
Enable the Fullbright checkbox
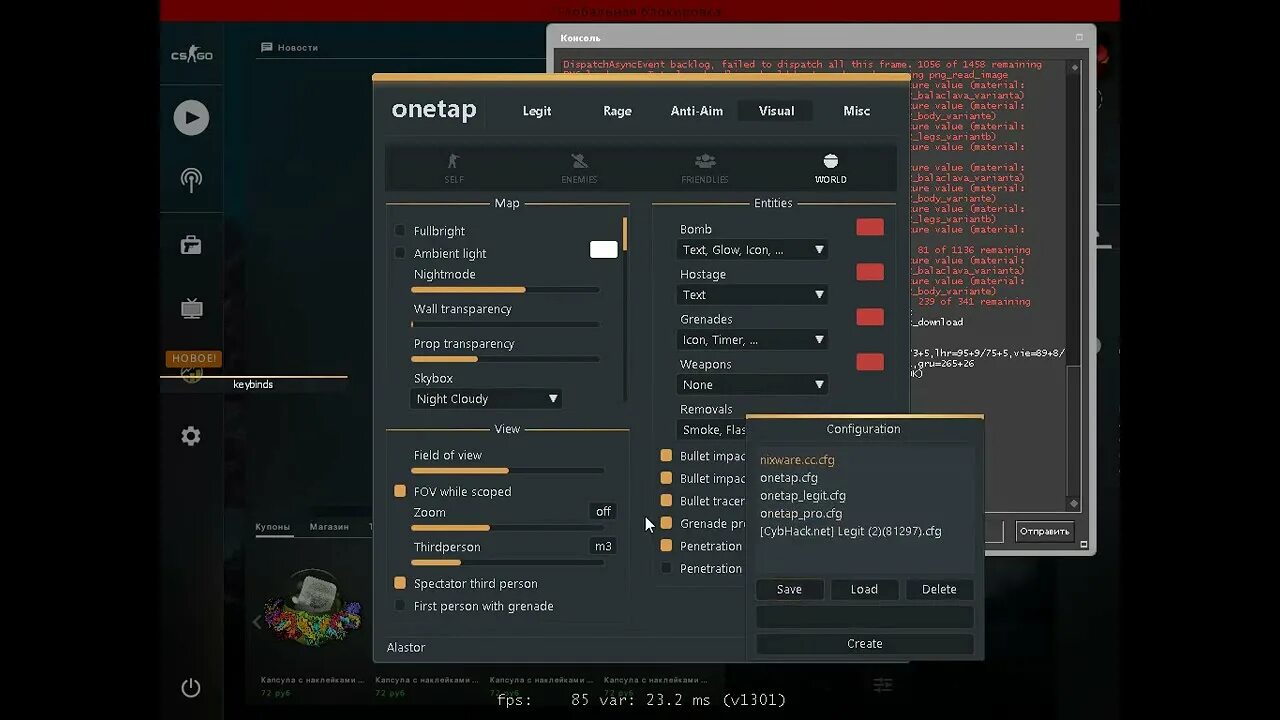coord(400,231)
